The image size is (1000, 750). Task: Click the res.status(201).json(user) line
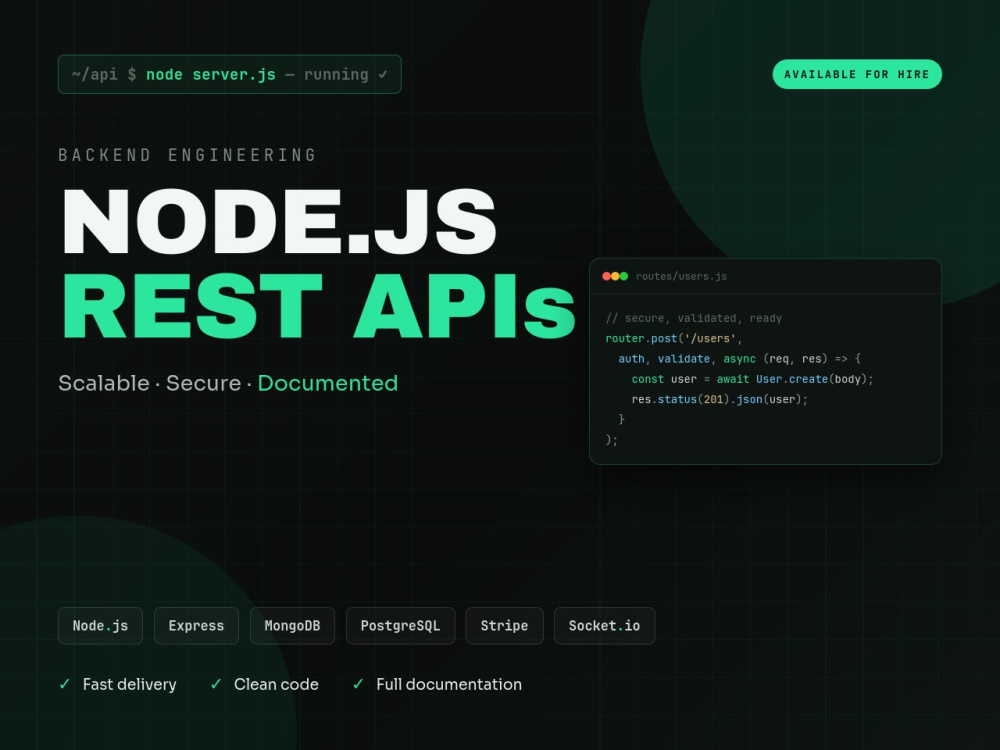(x=719, y=400)
